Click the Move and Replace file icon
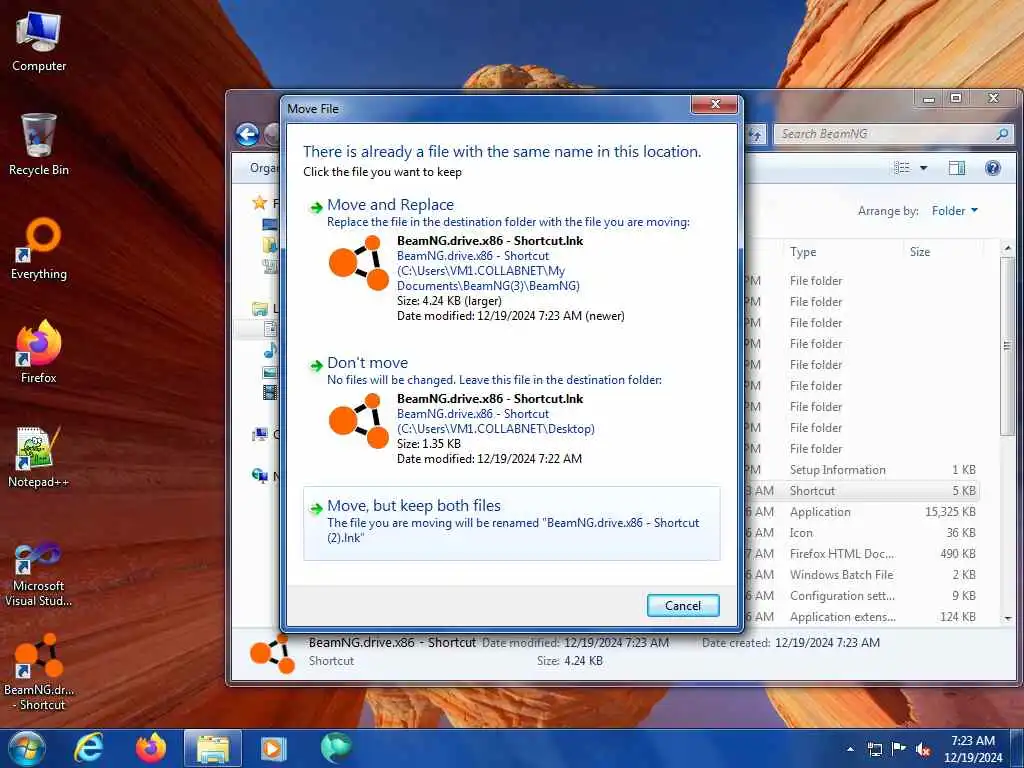Screen dimensions: 1024x768 (359, 263)
